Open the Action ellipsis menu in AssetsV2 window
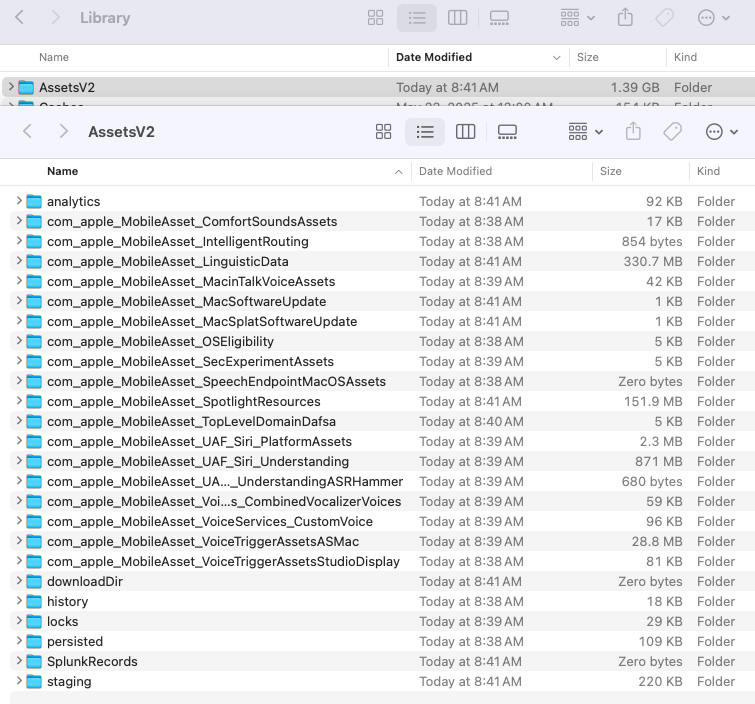The width and height of the screenshot is (755, 704). [721, 131]
